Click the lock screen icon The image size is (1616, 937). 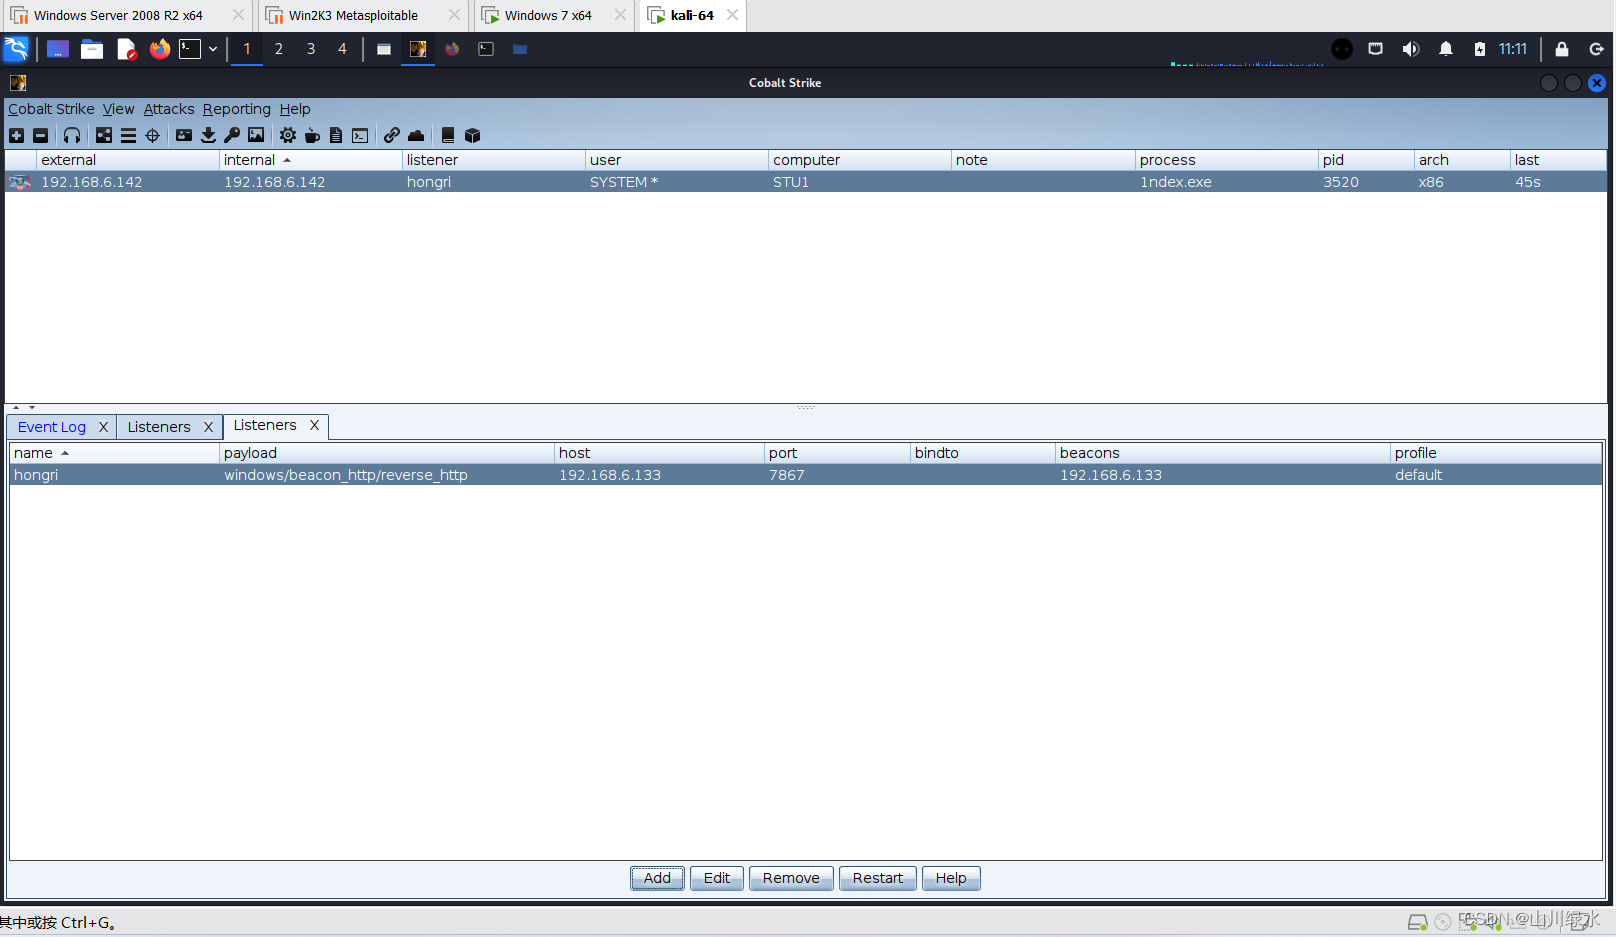(1562, 49)
